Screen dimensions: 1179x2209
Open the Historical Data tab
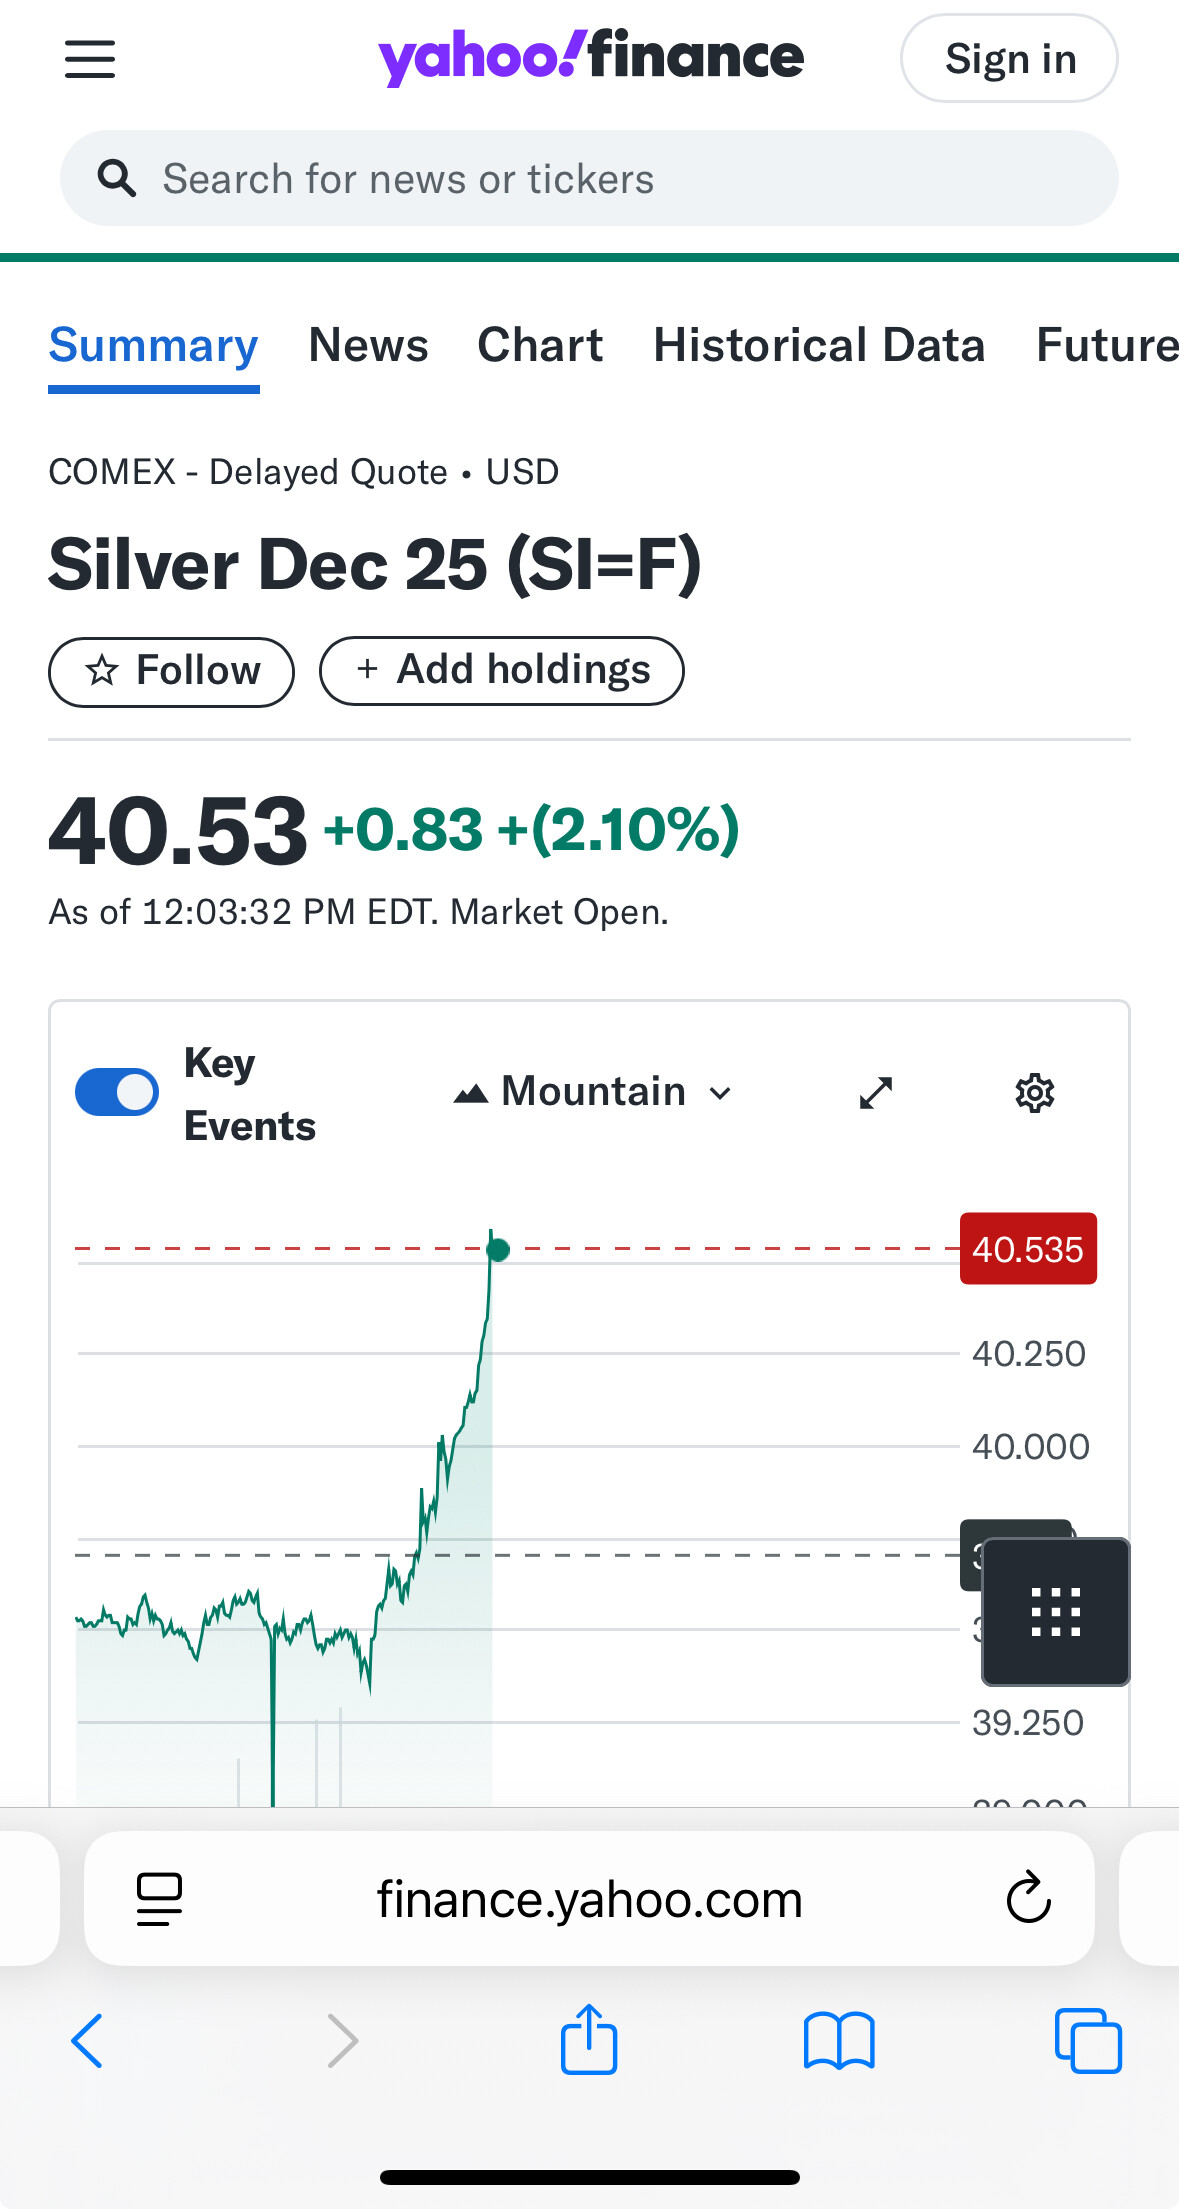pos(819,345)
